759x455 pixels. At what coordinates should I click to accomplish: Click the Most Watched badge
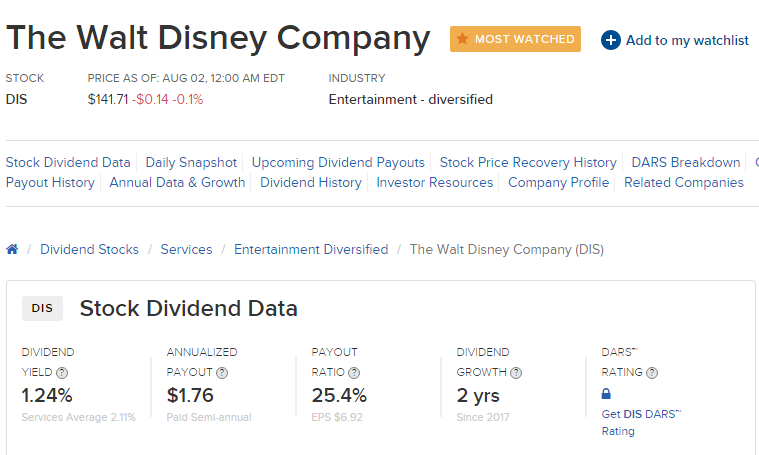[515, 39]
